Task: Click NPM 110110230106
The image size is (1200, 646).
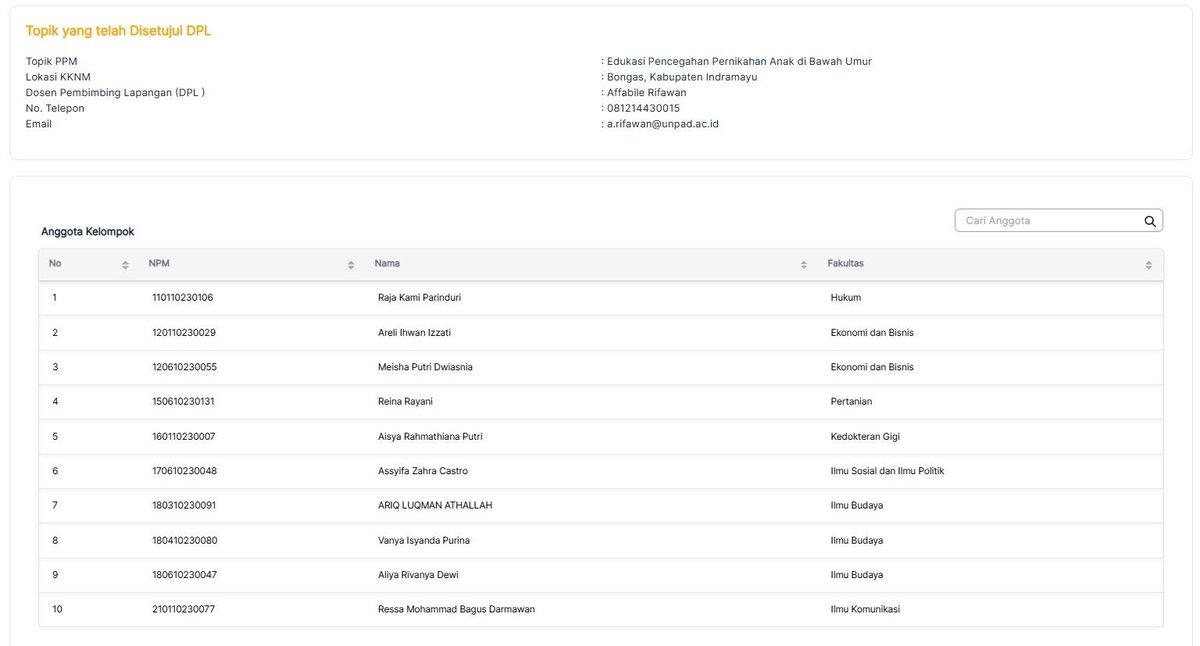Action: coord(182,298)
